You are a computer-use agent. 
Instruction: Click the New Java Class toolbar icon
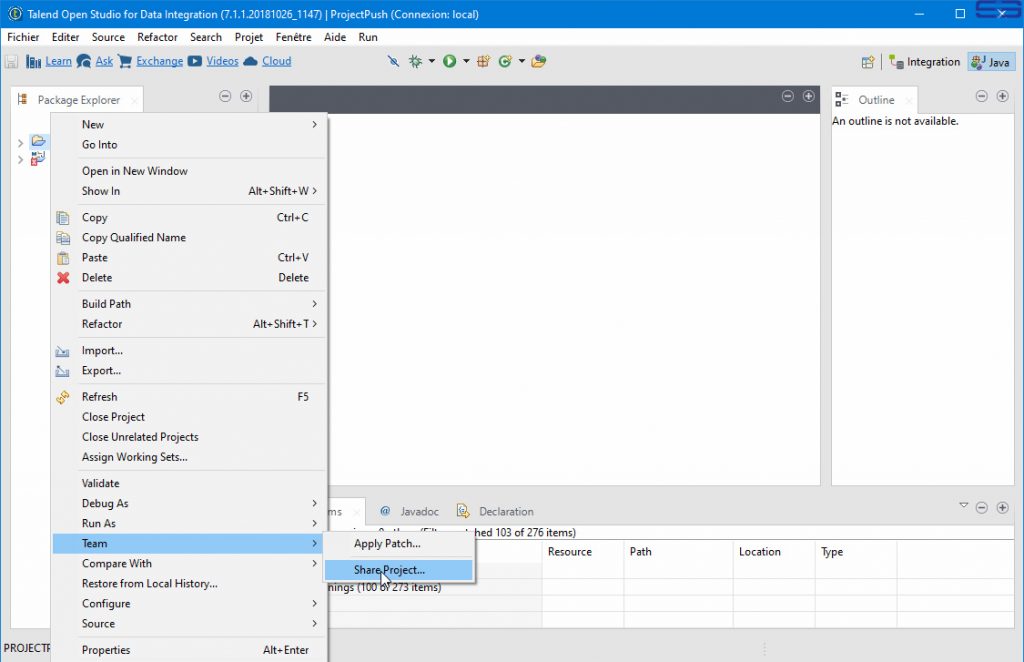505,61
